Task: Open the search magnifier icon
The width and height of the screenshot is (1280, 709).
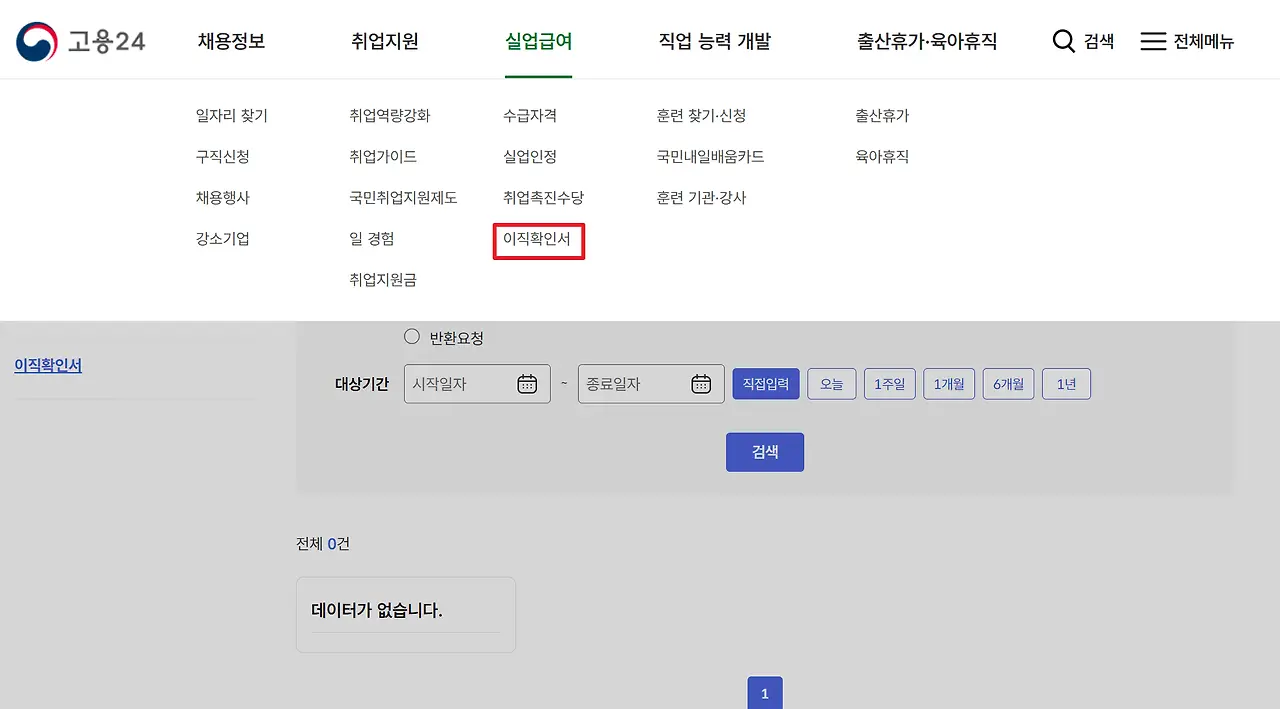Action: point(1064,41)
